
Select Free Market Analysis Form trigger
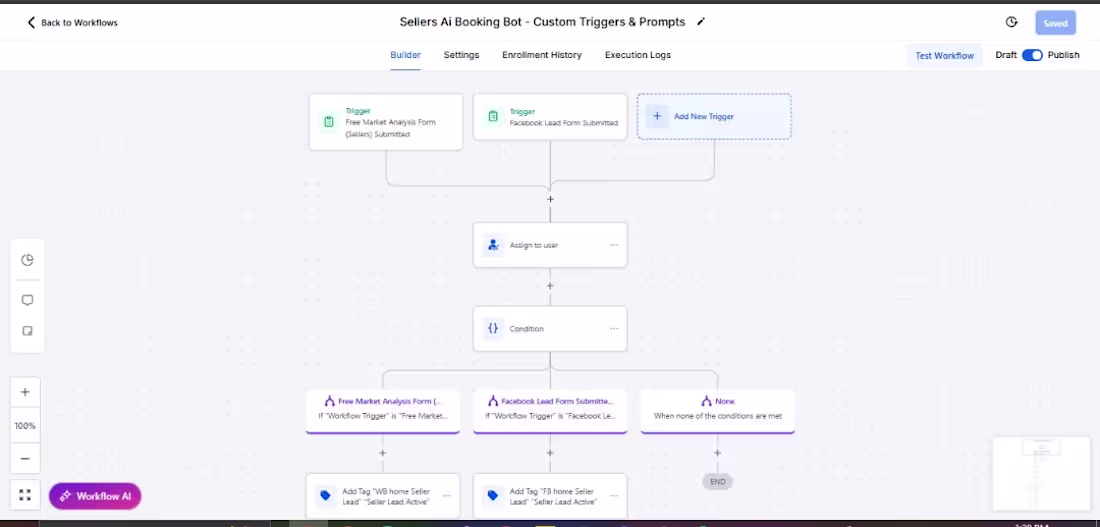pos(386,122)
